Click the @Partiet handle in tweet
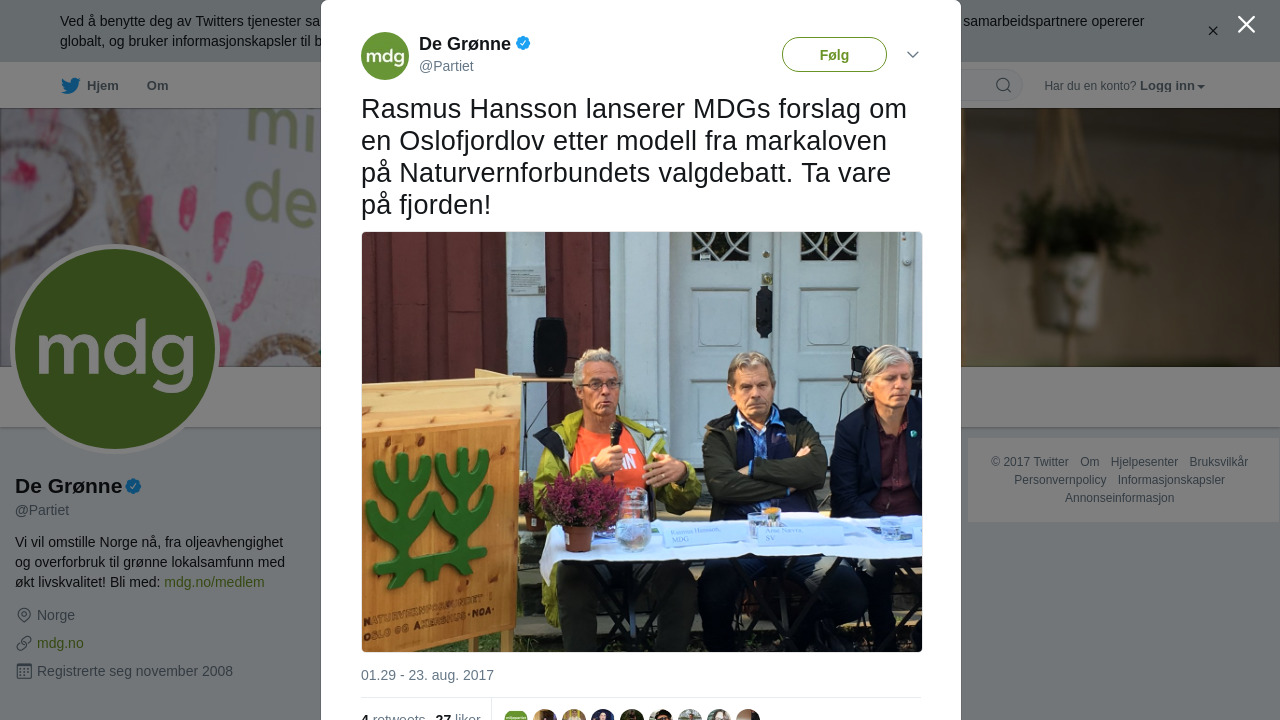The width and height of the screenshot is (1280, 720). point(446,66)
